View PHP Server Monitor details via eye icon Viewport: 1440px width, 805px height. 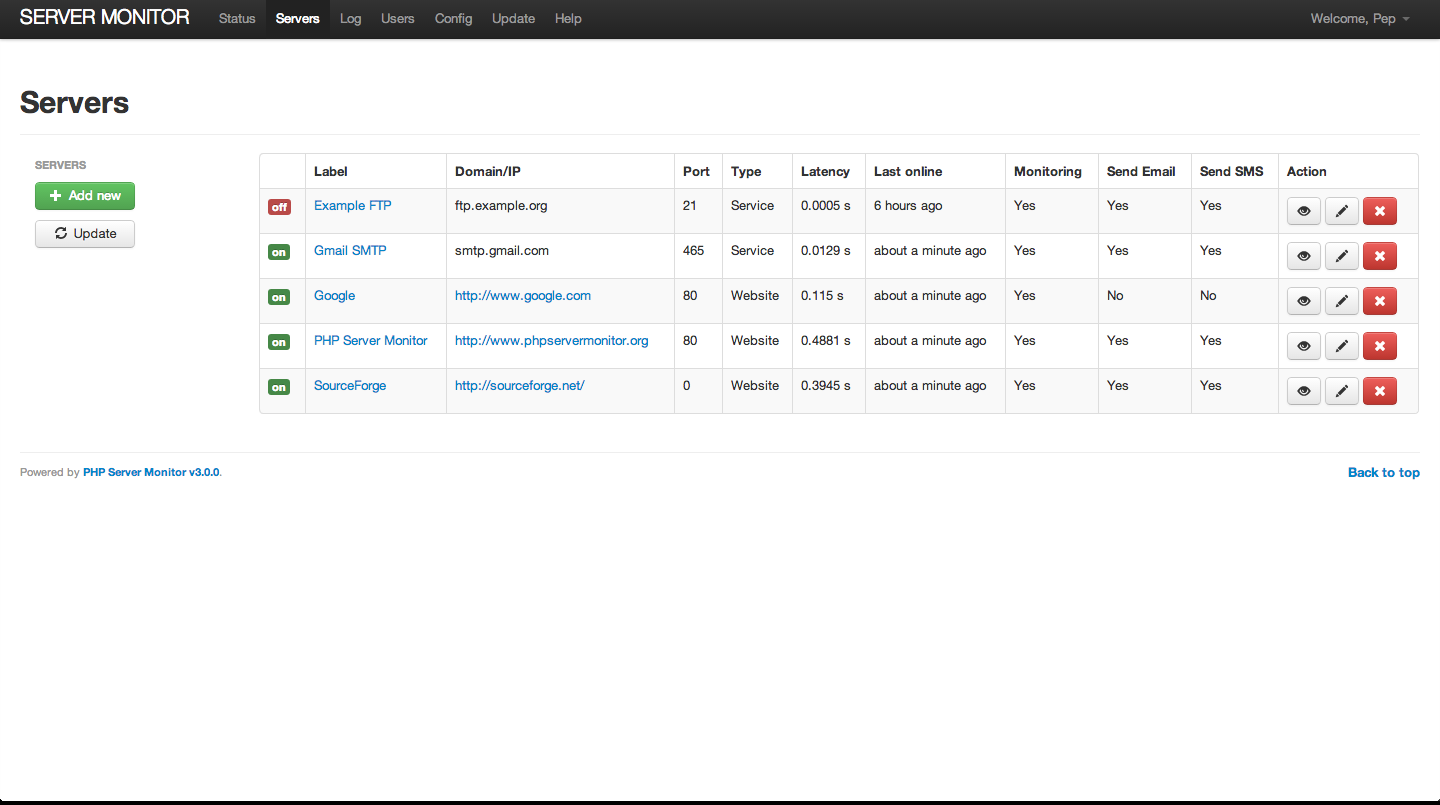pos(1303,346)
